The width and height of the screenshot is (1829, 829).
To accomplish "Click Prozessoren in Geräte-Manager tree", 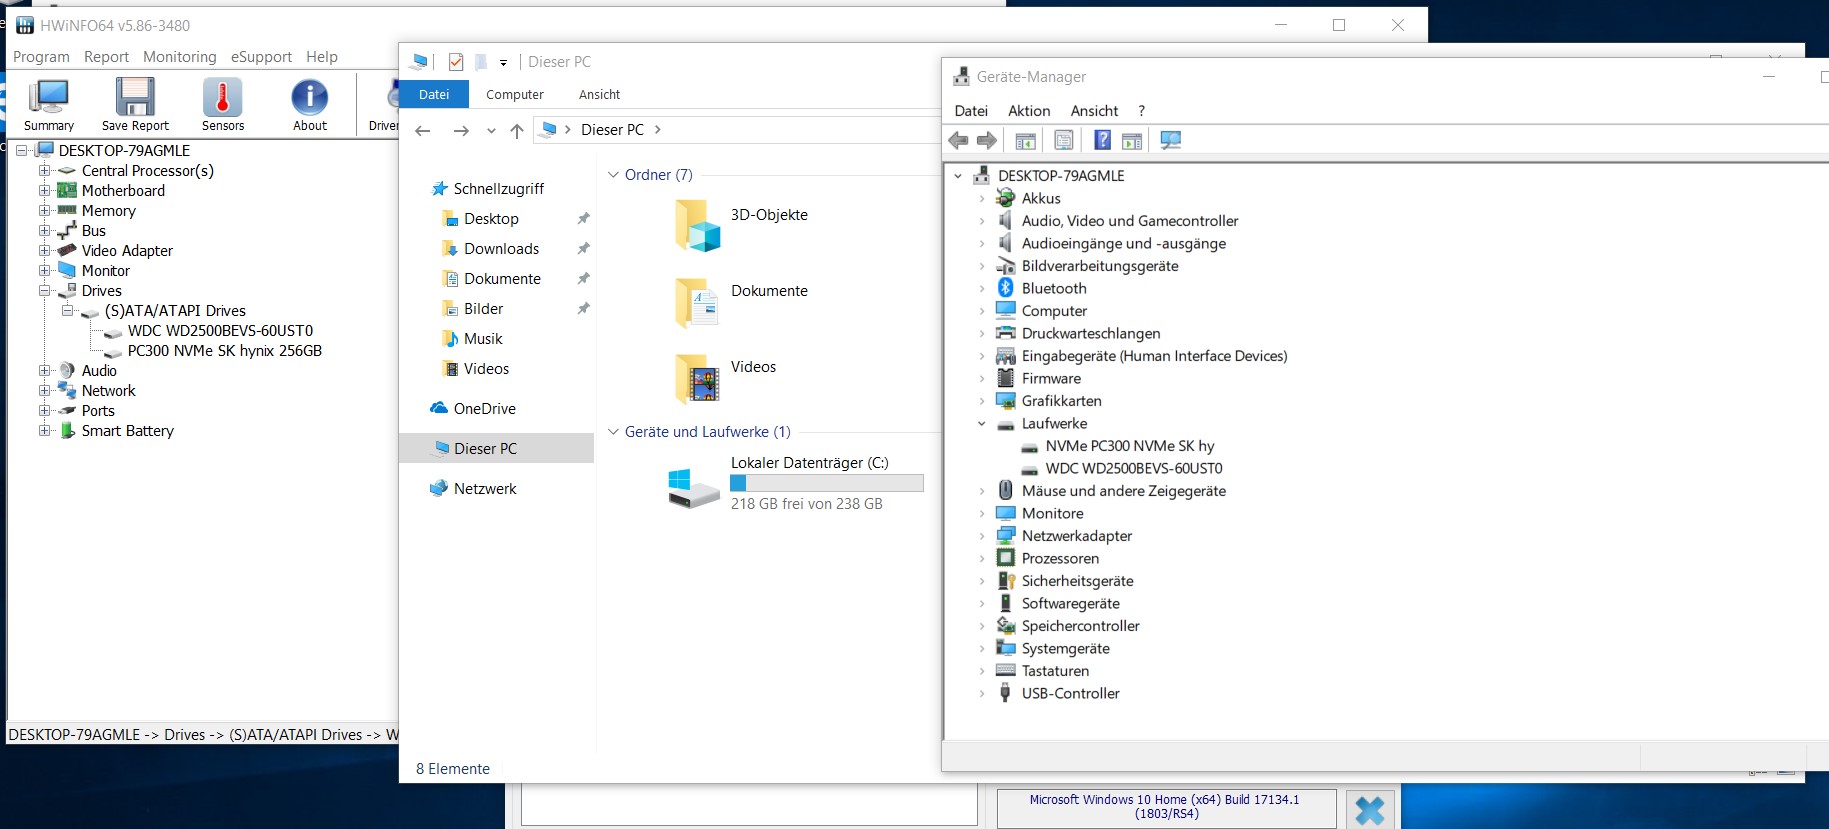I will point(1060,558).
